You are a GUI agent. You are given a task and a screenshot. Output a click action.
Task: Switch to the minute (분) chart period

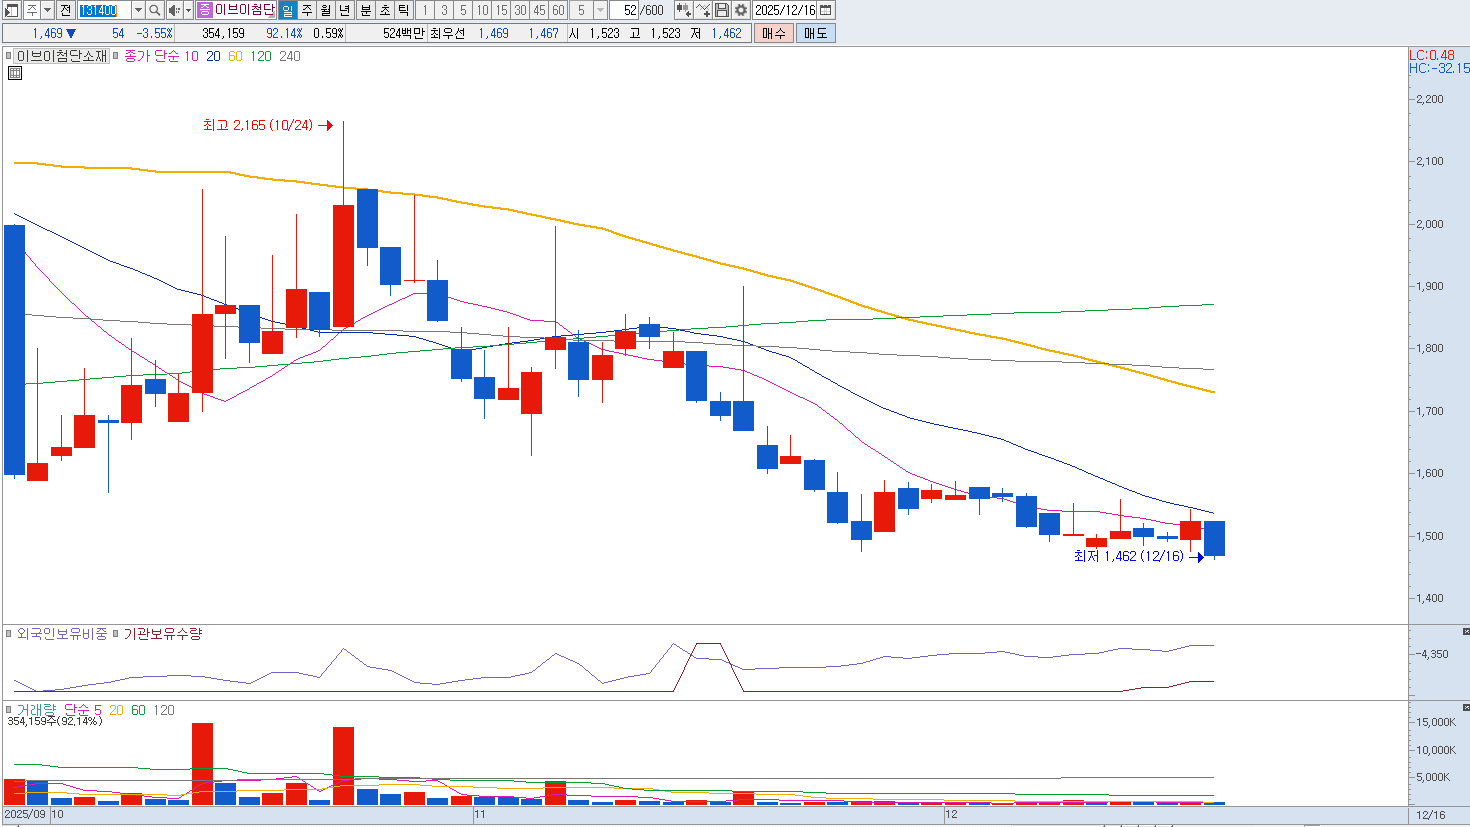pyautogui.click(x=365, y=10)
